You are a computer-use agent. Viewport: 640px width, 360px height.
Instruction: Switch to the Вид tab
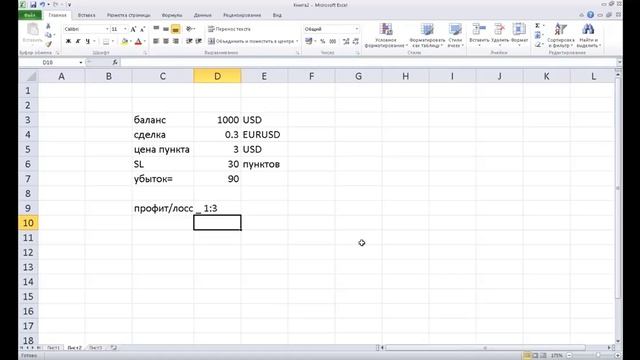tap(277, 15)
